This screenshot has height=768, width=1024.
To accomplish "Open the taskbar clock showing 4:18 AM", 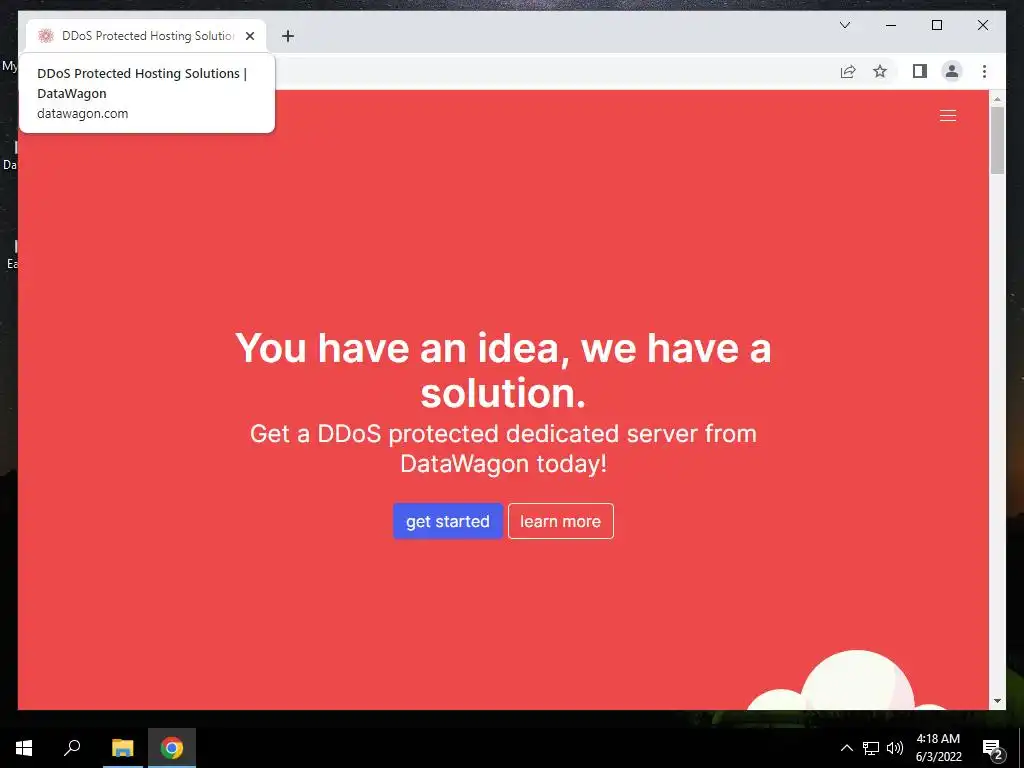I will click(x=938, y=748).
